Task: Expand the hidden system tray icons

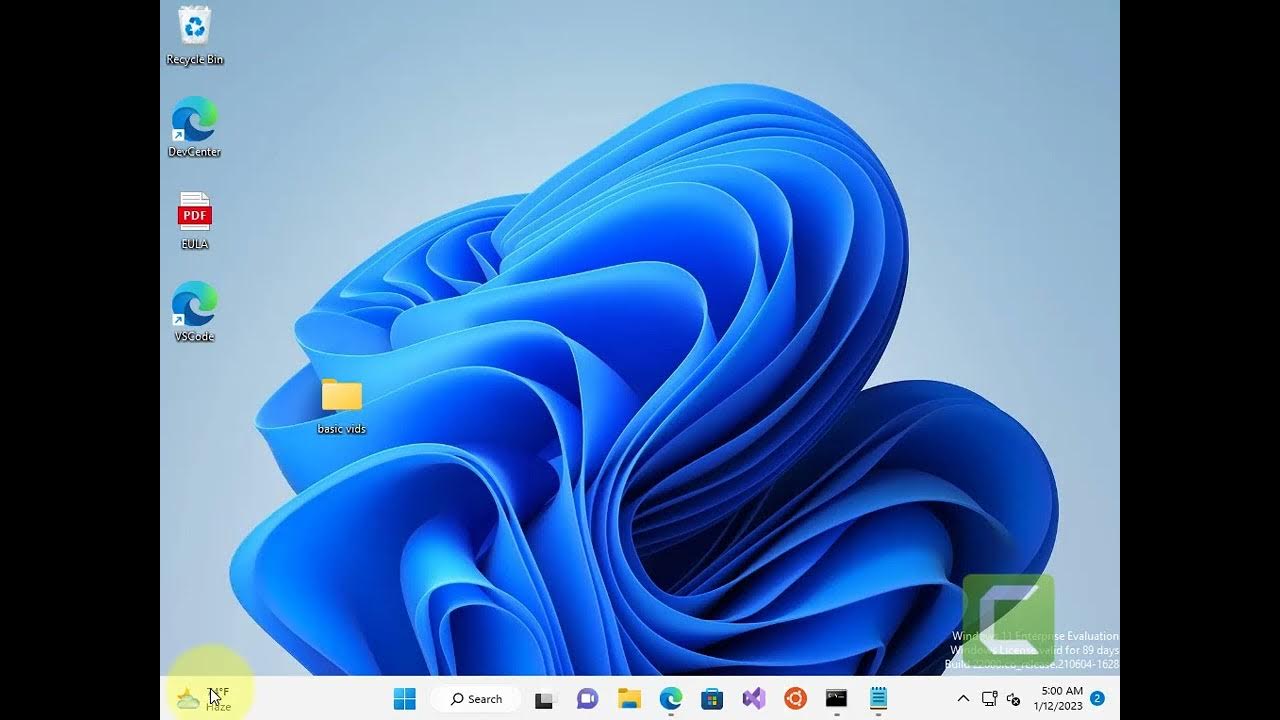Action: (963, 699)
